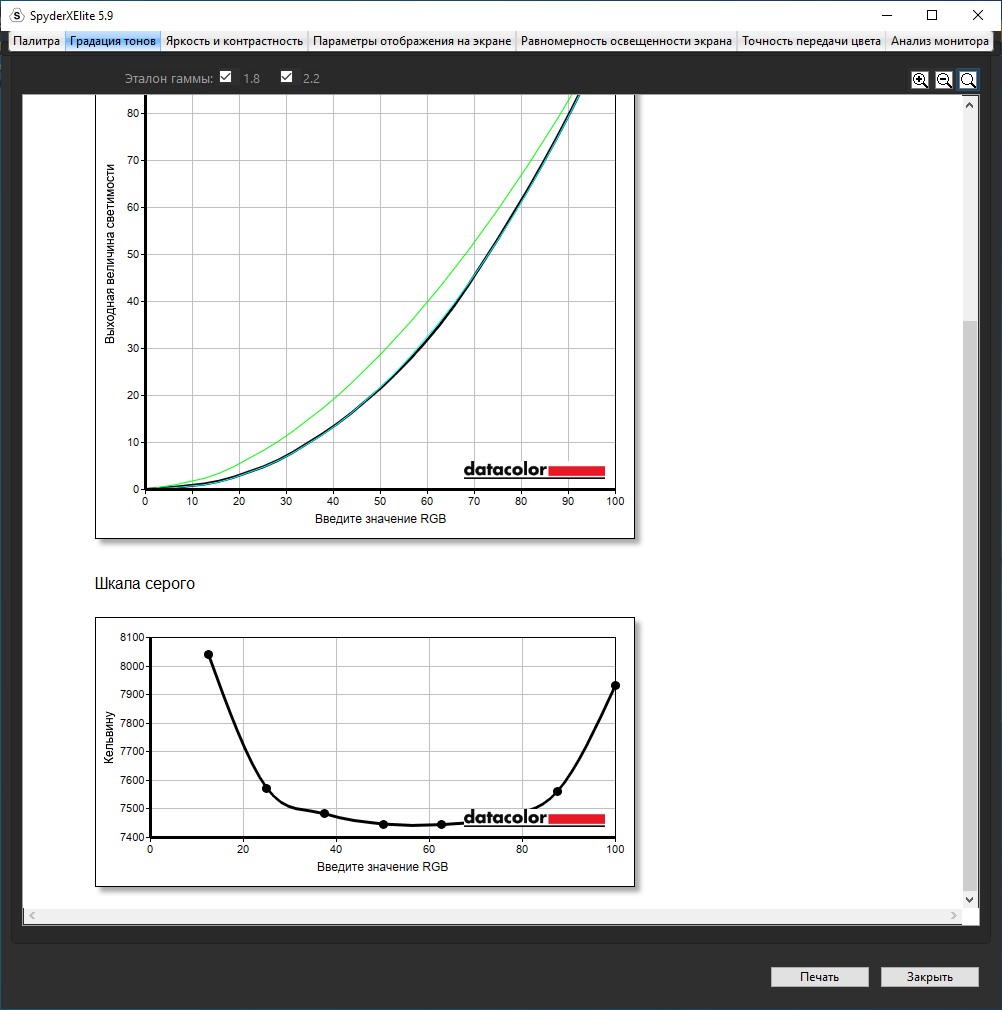Toggle the gamma 2.2 reference checkbox
Image resolution: width=1002 pixels, height=1010 pixels.
[x=287, y=77]
